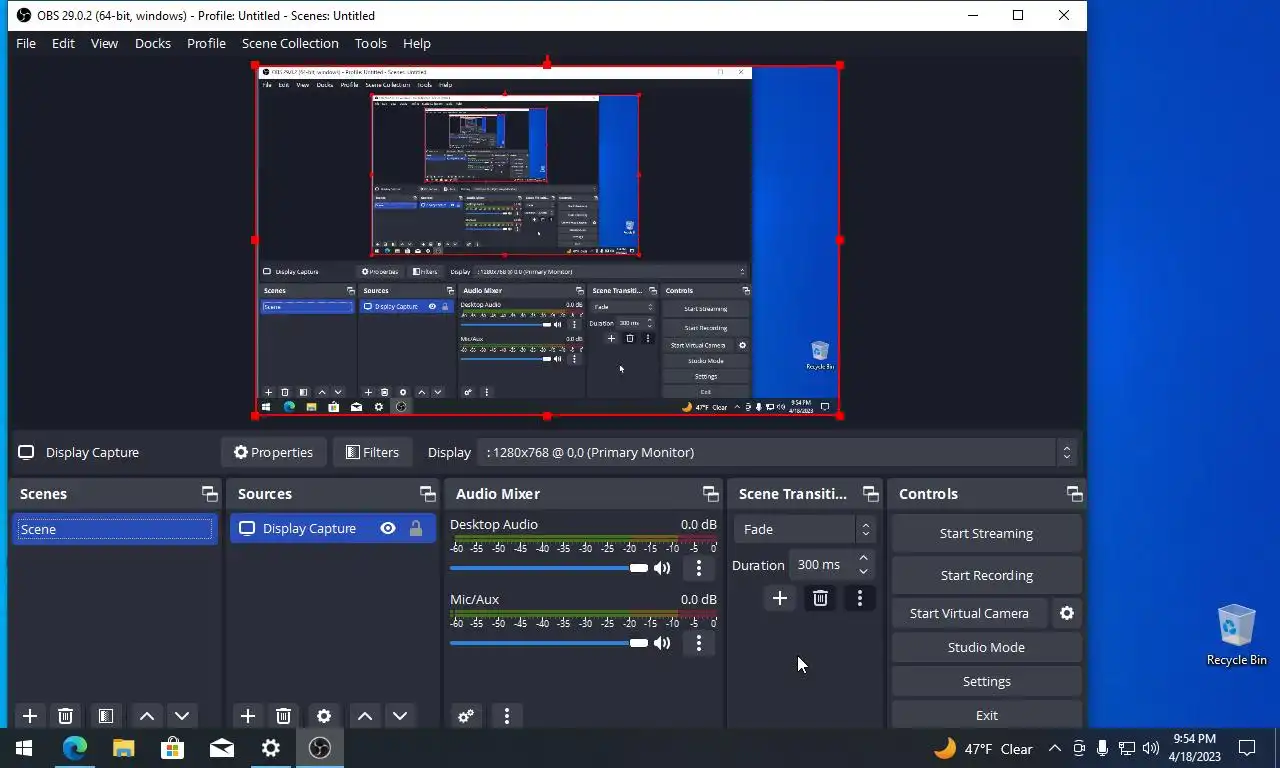Open File Explorer from taskbar
1280x768 pixels.
pos(124,748)
